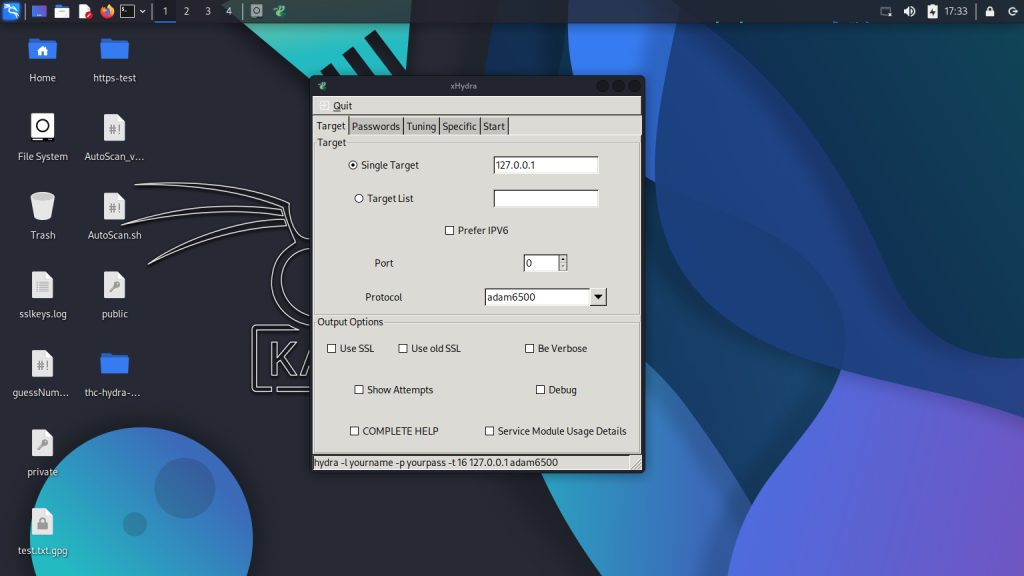Increase the Port value with up arrow
Screen dimensions: 1024x576
pyautogui.click(x=563, y=259)
